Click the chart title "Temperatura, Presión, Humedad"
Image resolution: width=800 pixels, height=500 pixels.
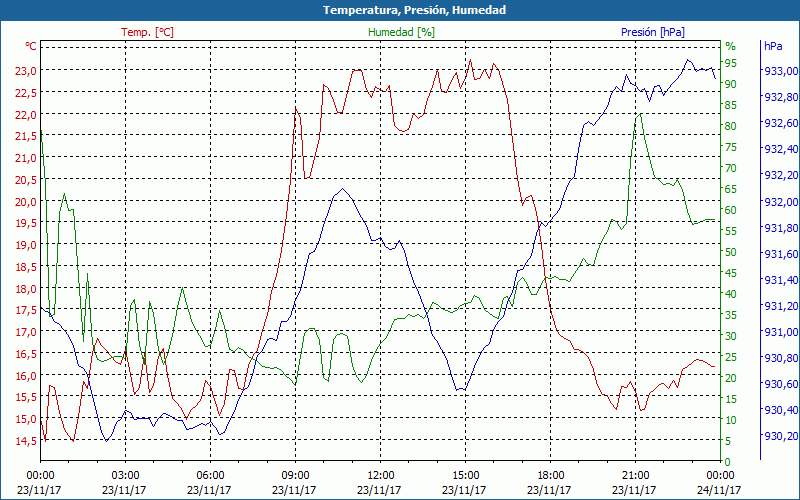[x=414, y=10]
